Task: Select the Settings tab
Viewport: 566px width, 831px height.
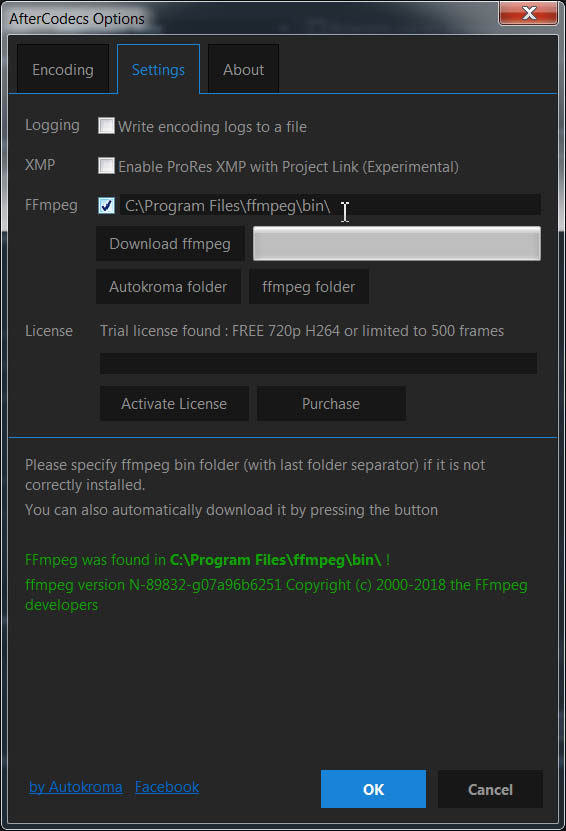Action: 158,69
